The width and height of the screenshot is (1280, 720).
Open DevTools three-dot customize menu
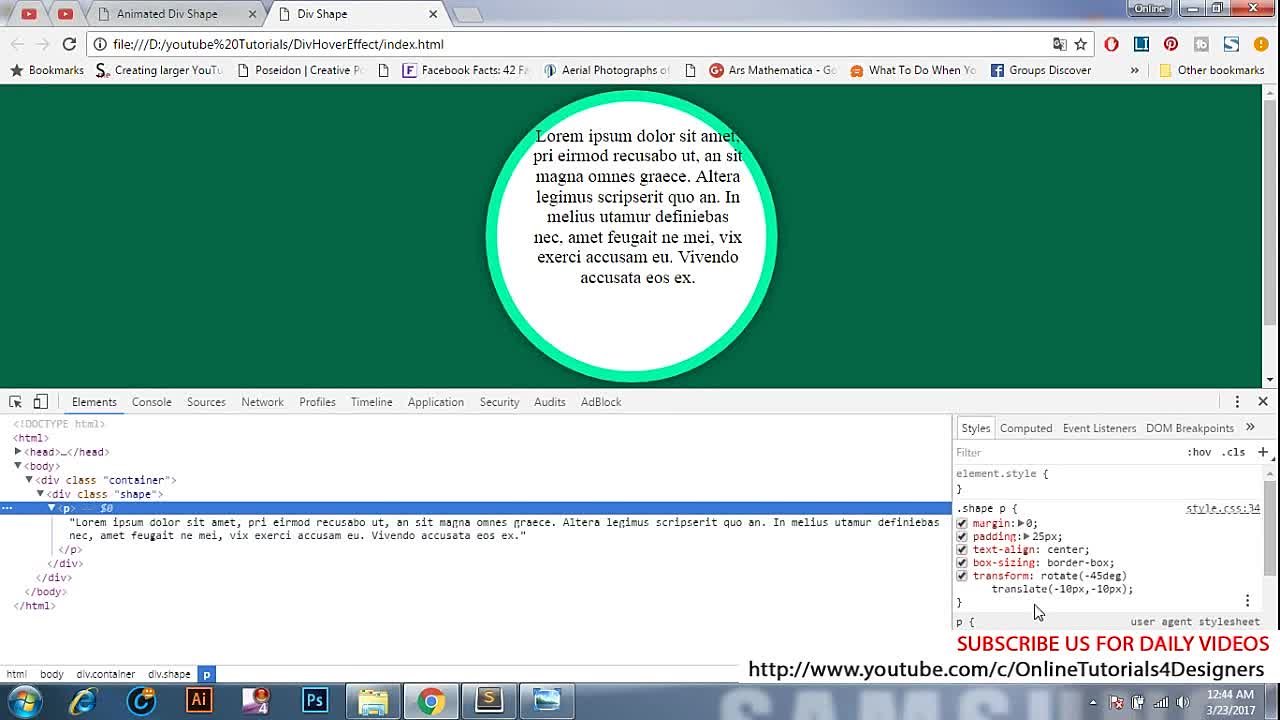(x=1237, y=402)
